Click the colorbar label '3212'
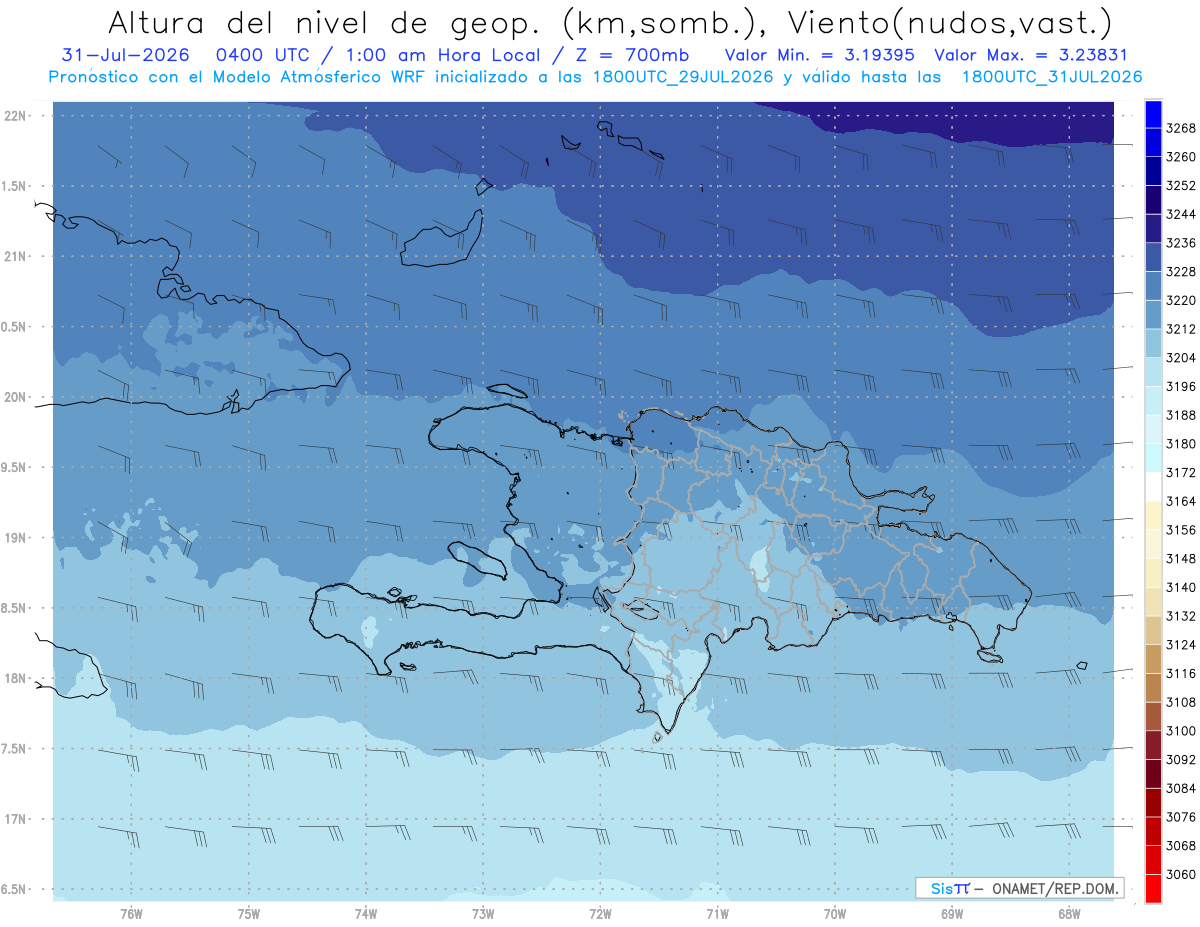The width and height of the screenshot is (1200, 927). click(1181, 329)
